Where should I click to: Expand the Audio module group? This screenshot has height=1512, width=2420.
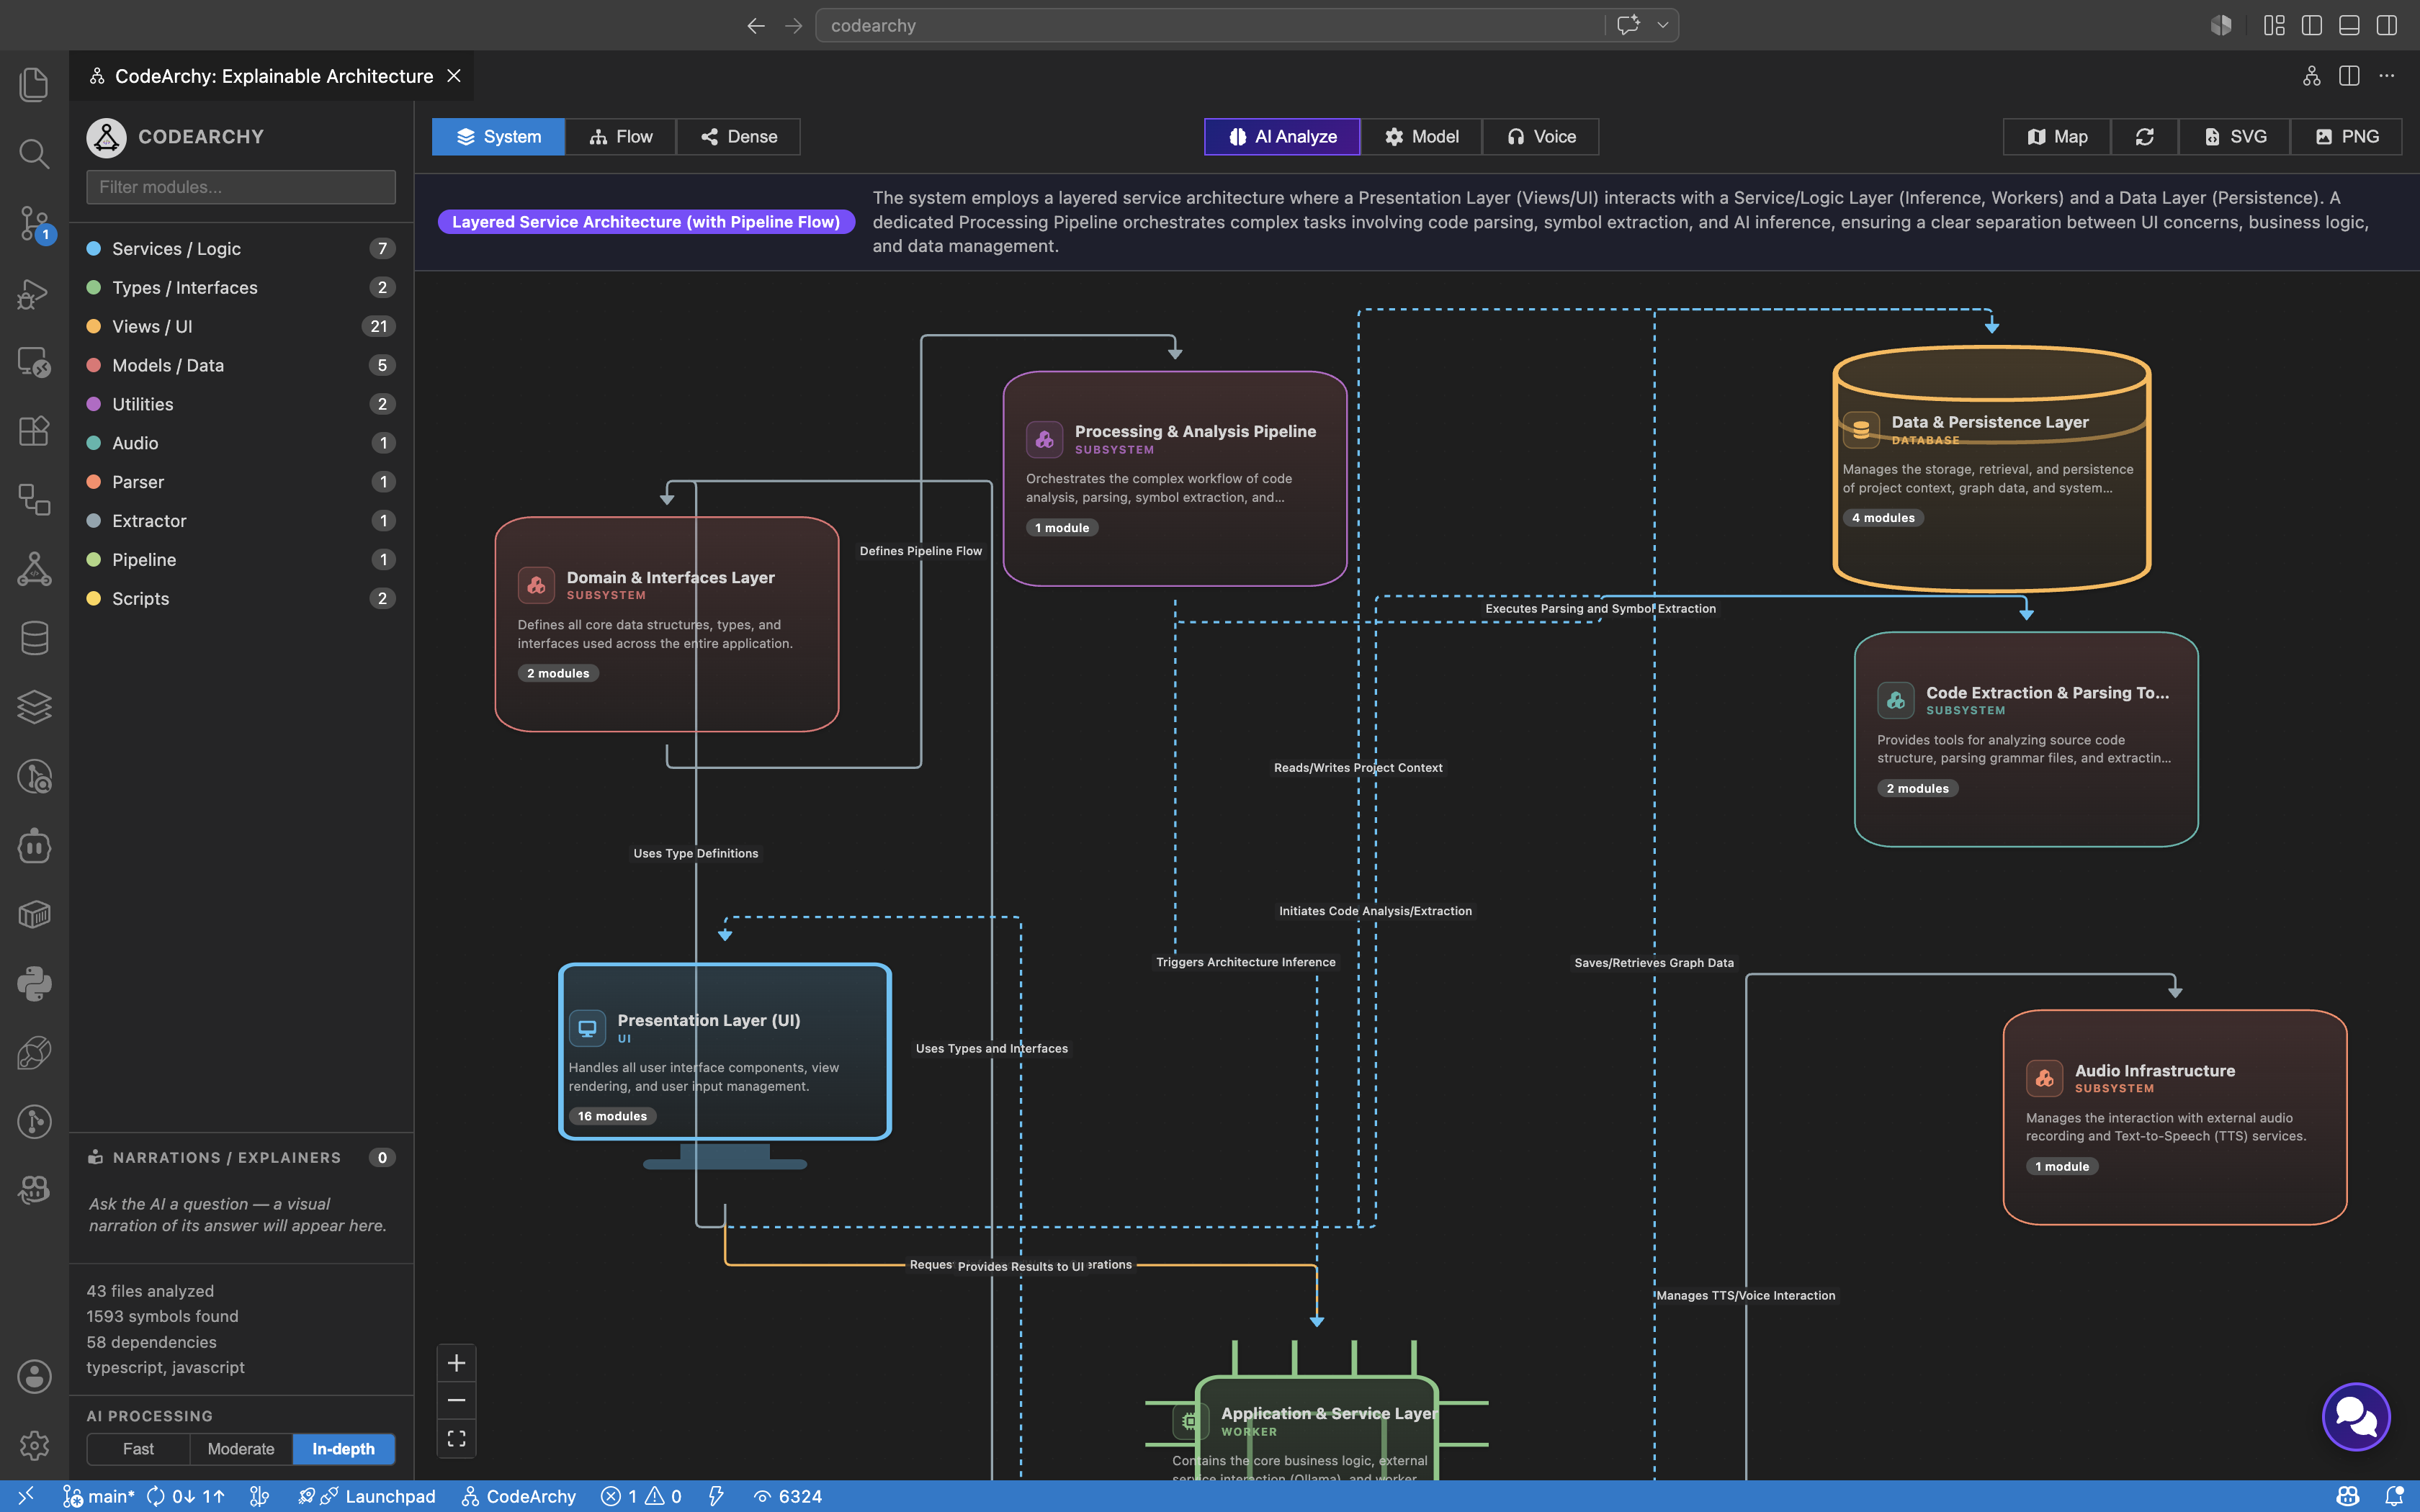click(240, 443)
